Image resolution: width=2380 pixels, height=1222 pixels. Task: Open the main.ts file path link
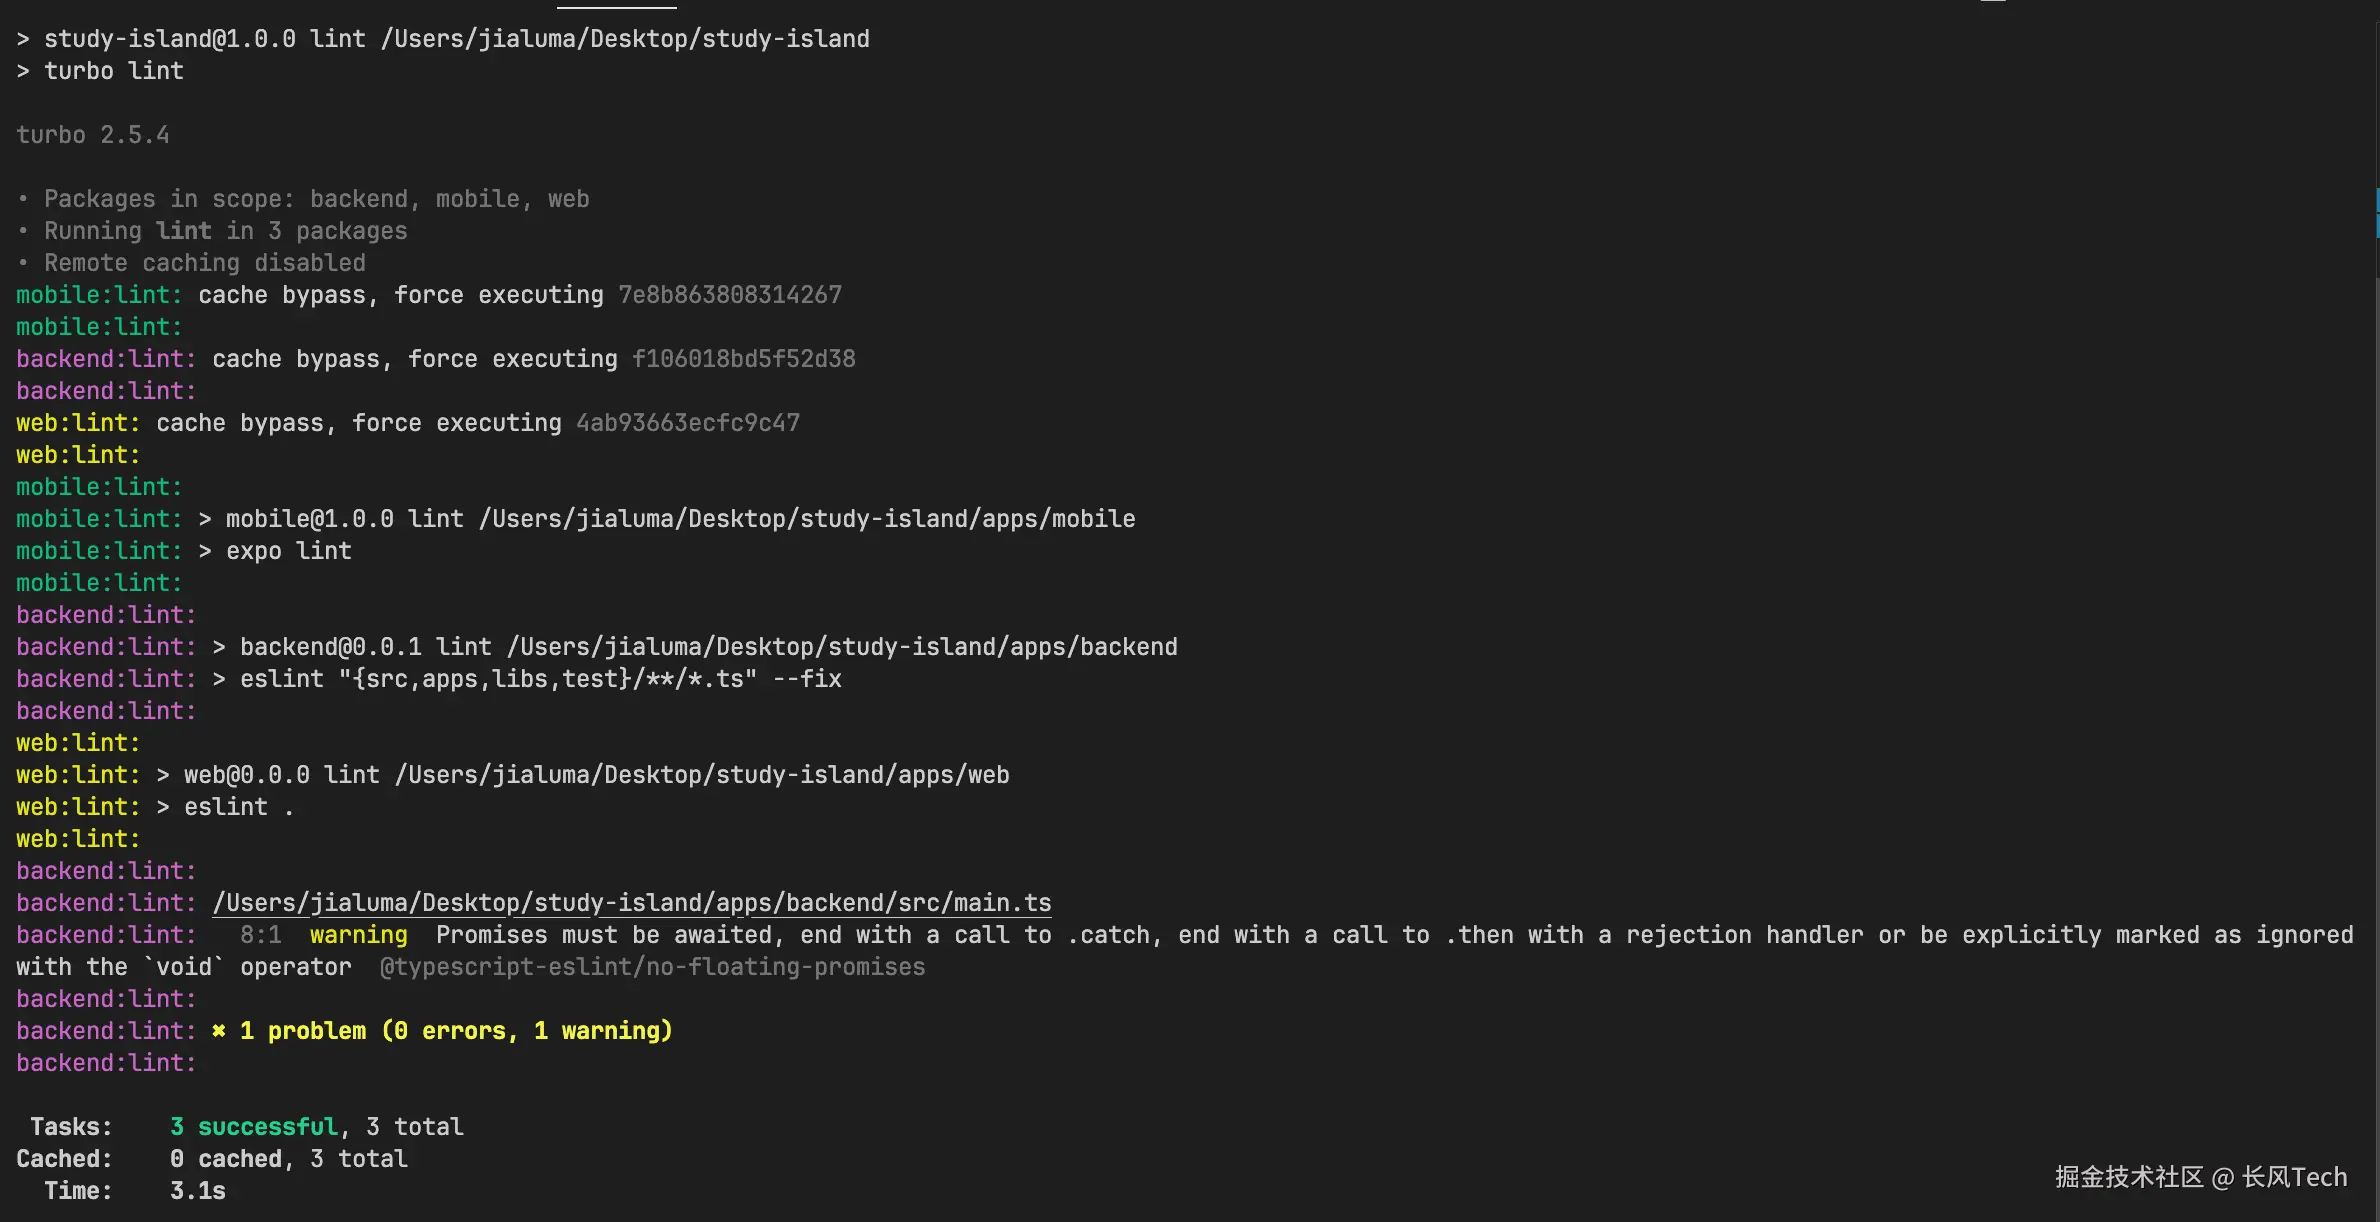point(631,903)
